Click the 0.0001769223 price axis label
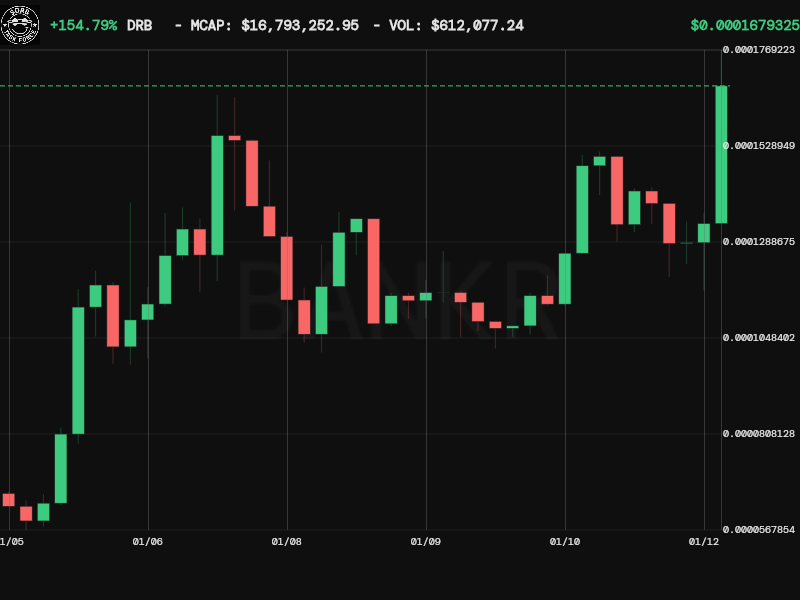 759,49
